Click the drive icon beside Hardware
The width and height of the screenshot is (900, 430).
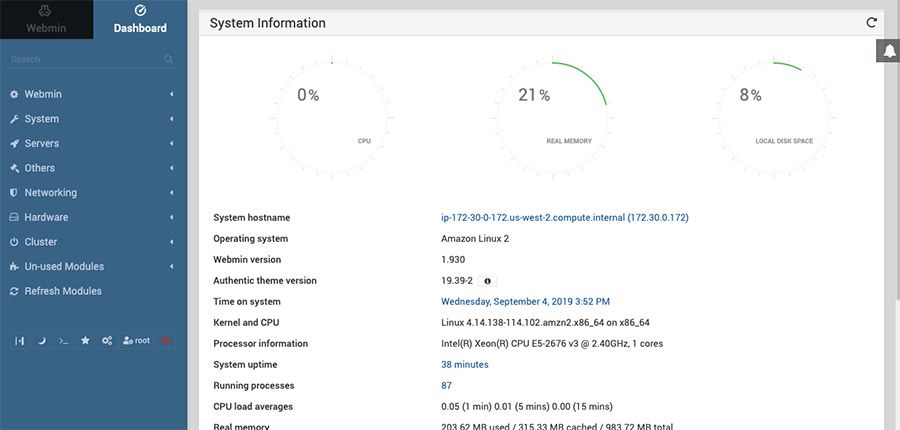point(14,217)
